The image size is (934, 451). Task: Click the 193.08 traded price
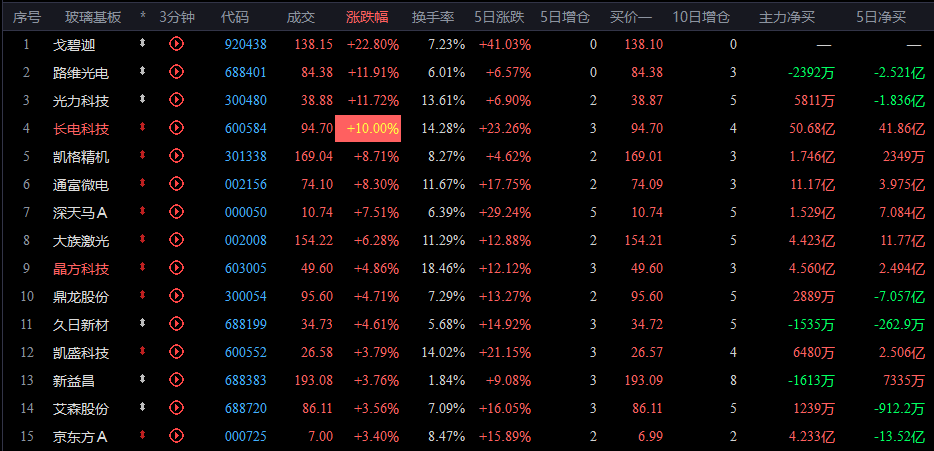click(313, 381)
